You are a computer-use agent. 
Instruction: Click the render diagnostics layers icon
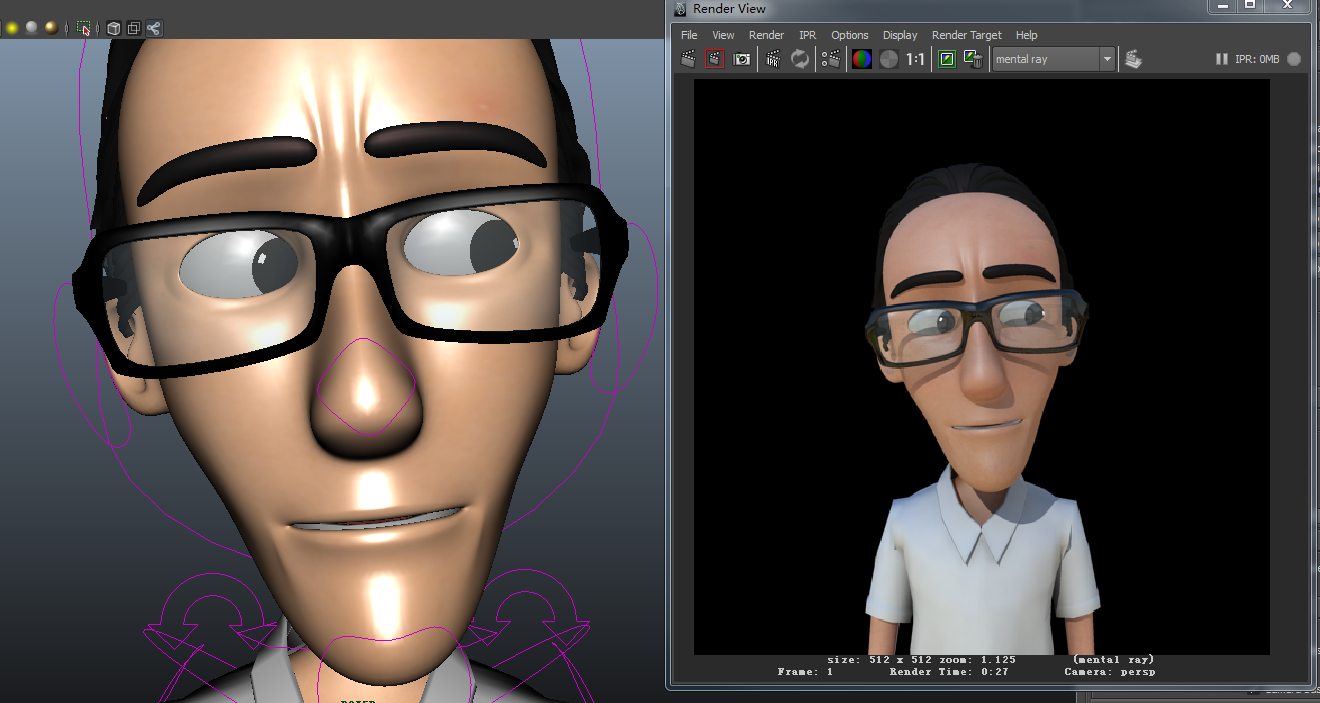1133,59
